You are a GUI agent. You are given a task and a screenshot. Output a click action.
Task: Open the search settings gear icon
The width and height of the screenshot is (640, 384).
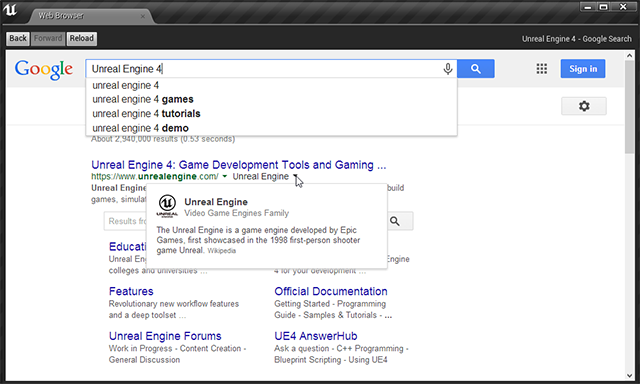pos(584,106)
